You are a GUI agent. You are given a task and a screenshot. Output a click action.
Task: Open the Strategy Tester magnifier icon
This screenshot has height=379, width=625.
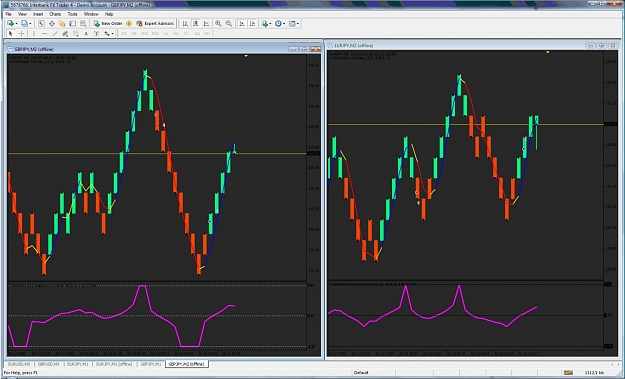pyautogui.click(x=83, y=24)
